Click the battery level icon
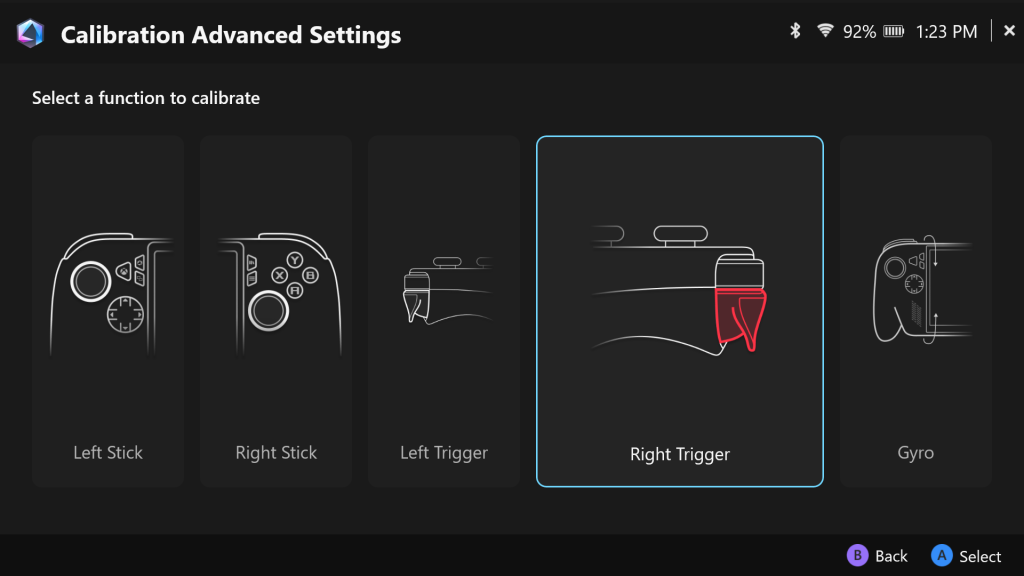This screenshot has height=576, width=1024. (895, 32)
